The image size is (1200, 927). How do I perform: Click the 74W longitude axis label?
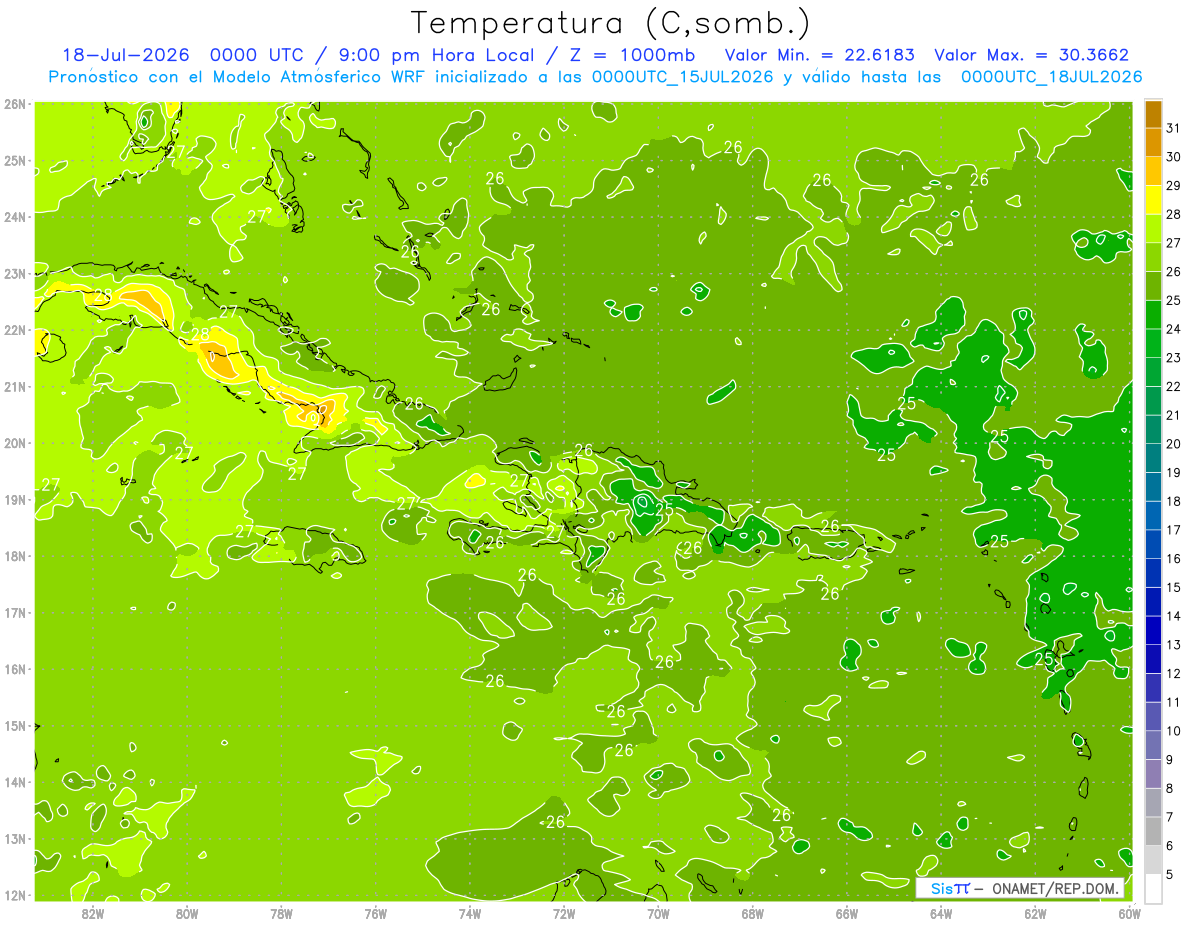(469, 913)
